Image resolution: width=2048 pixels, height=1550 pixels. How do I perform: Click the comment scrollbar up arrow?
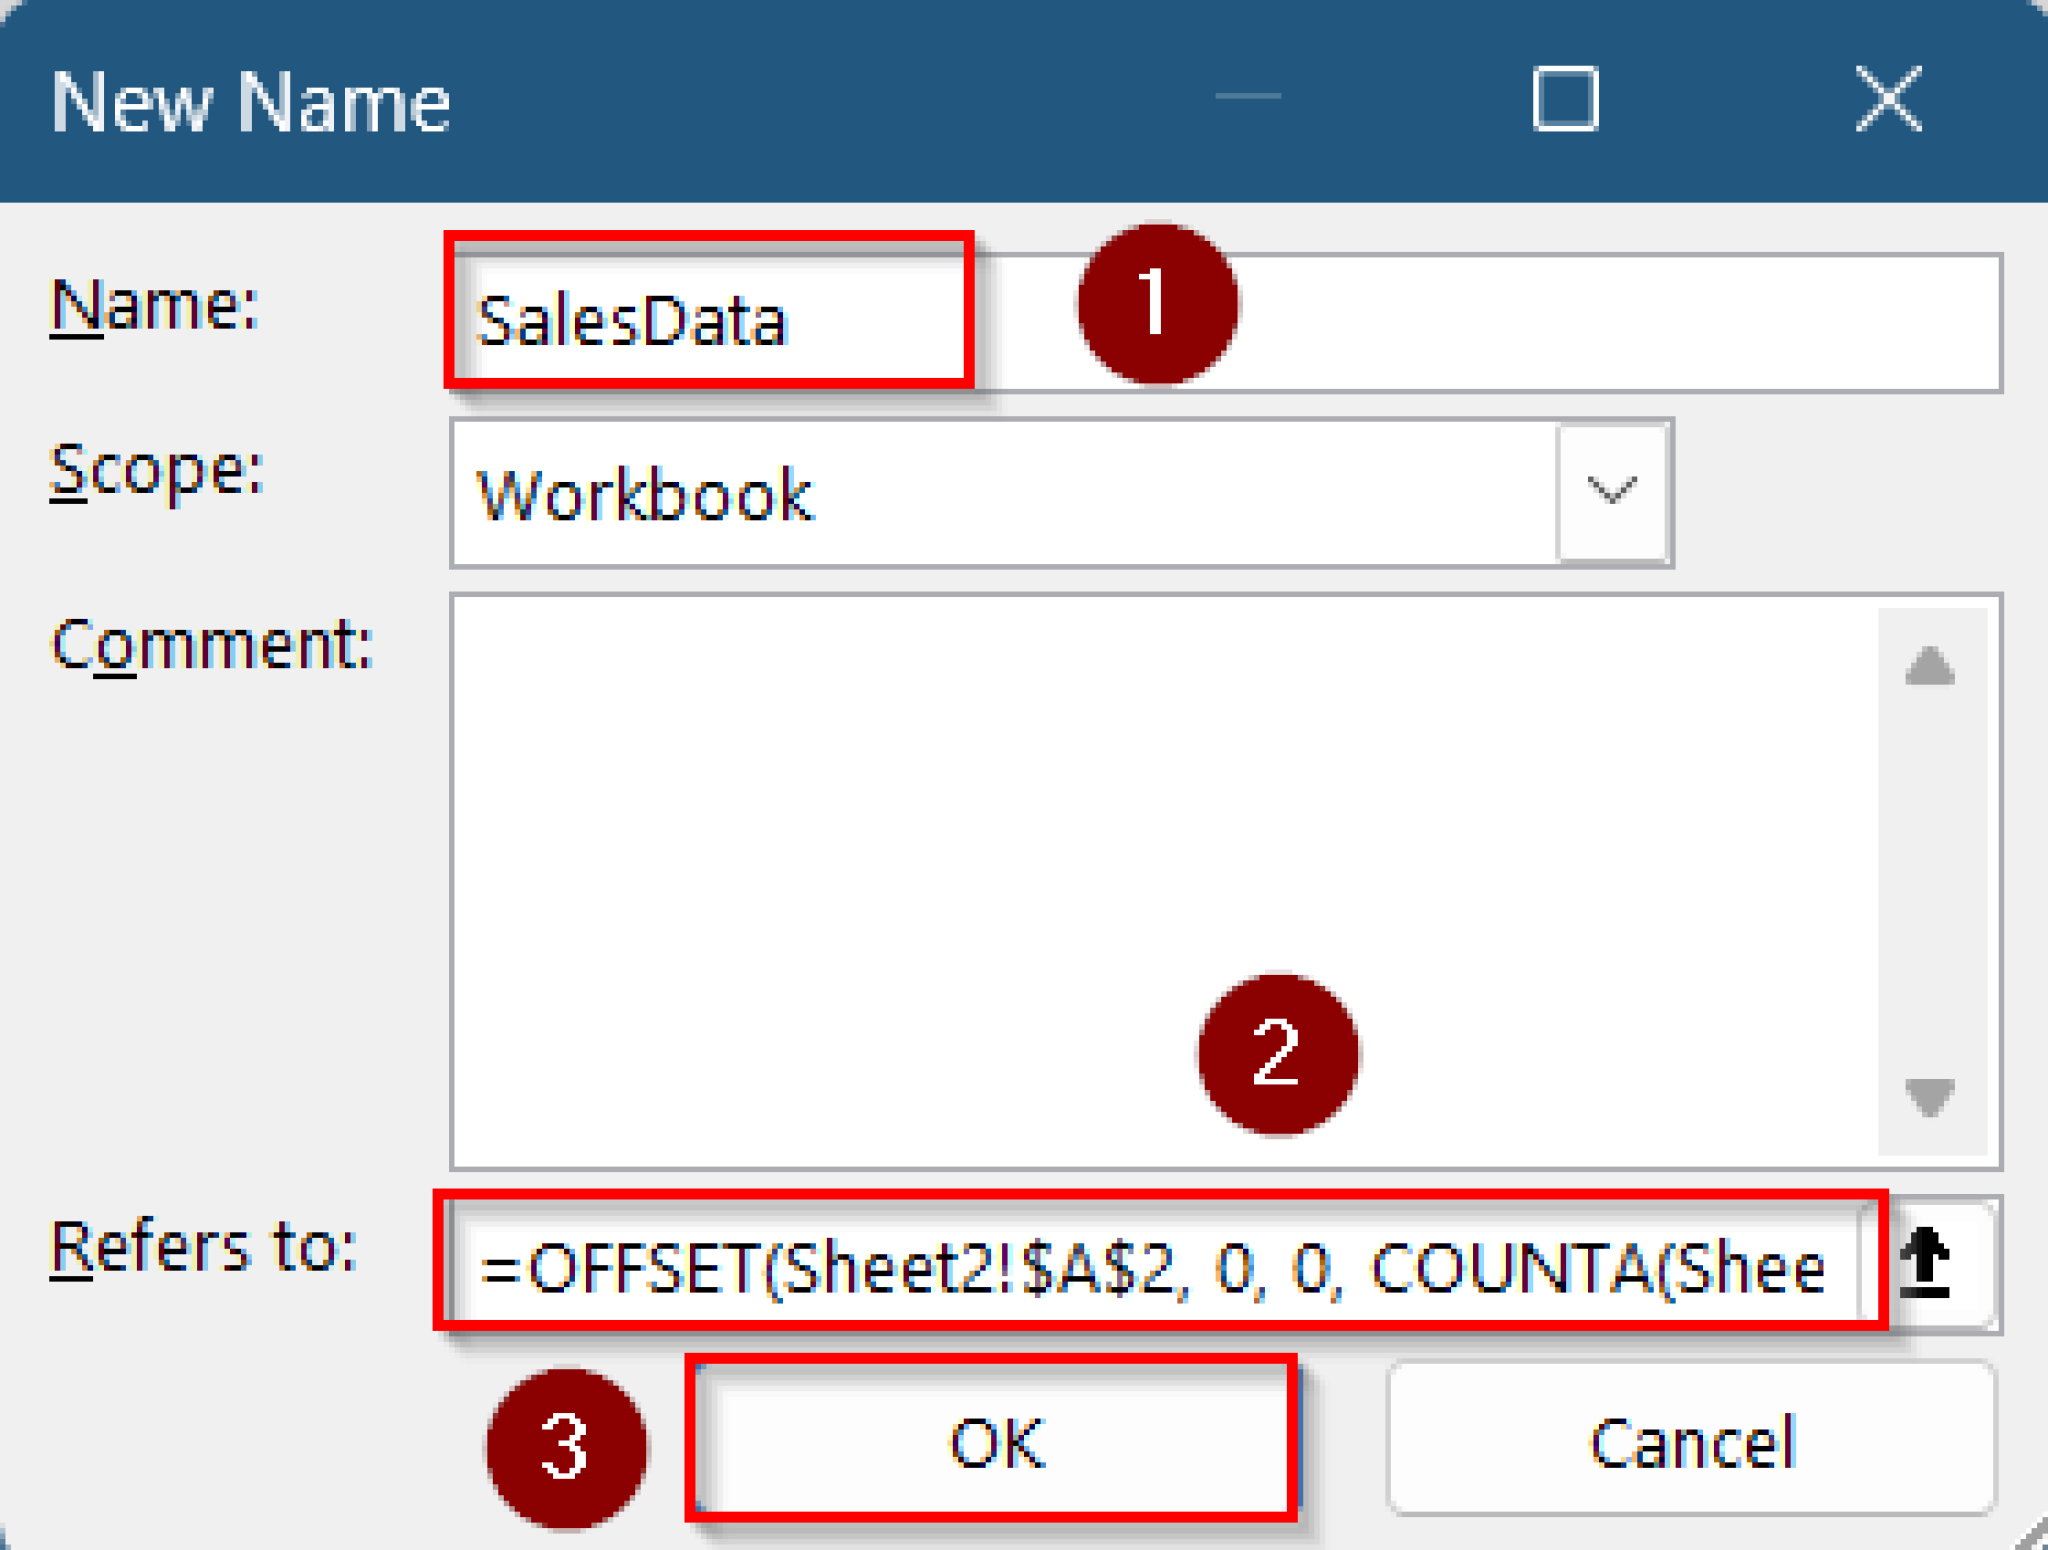pos(1930,666)
